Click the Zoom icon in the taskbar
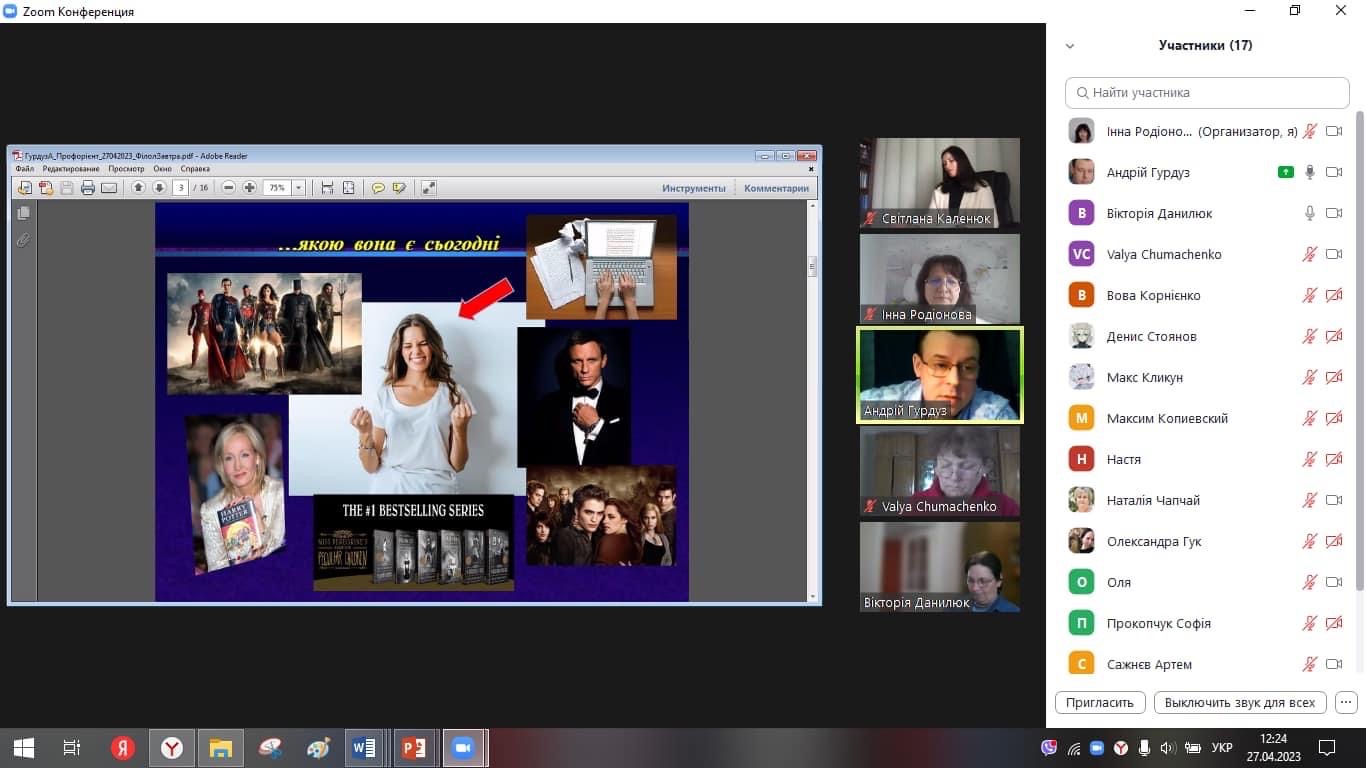1366x768 pixels. [462, 748]
